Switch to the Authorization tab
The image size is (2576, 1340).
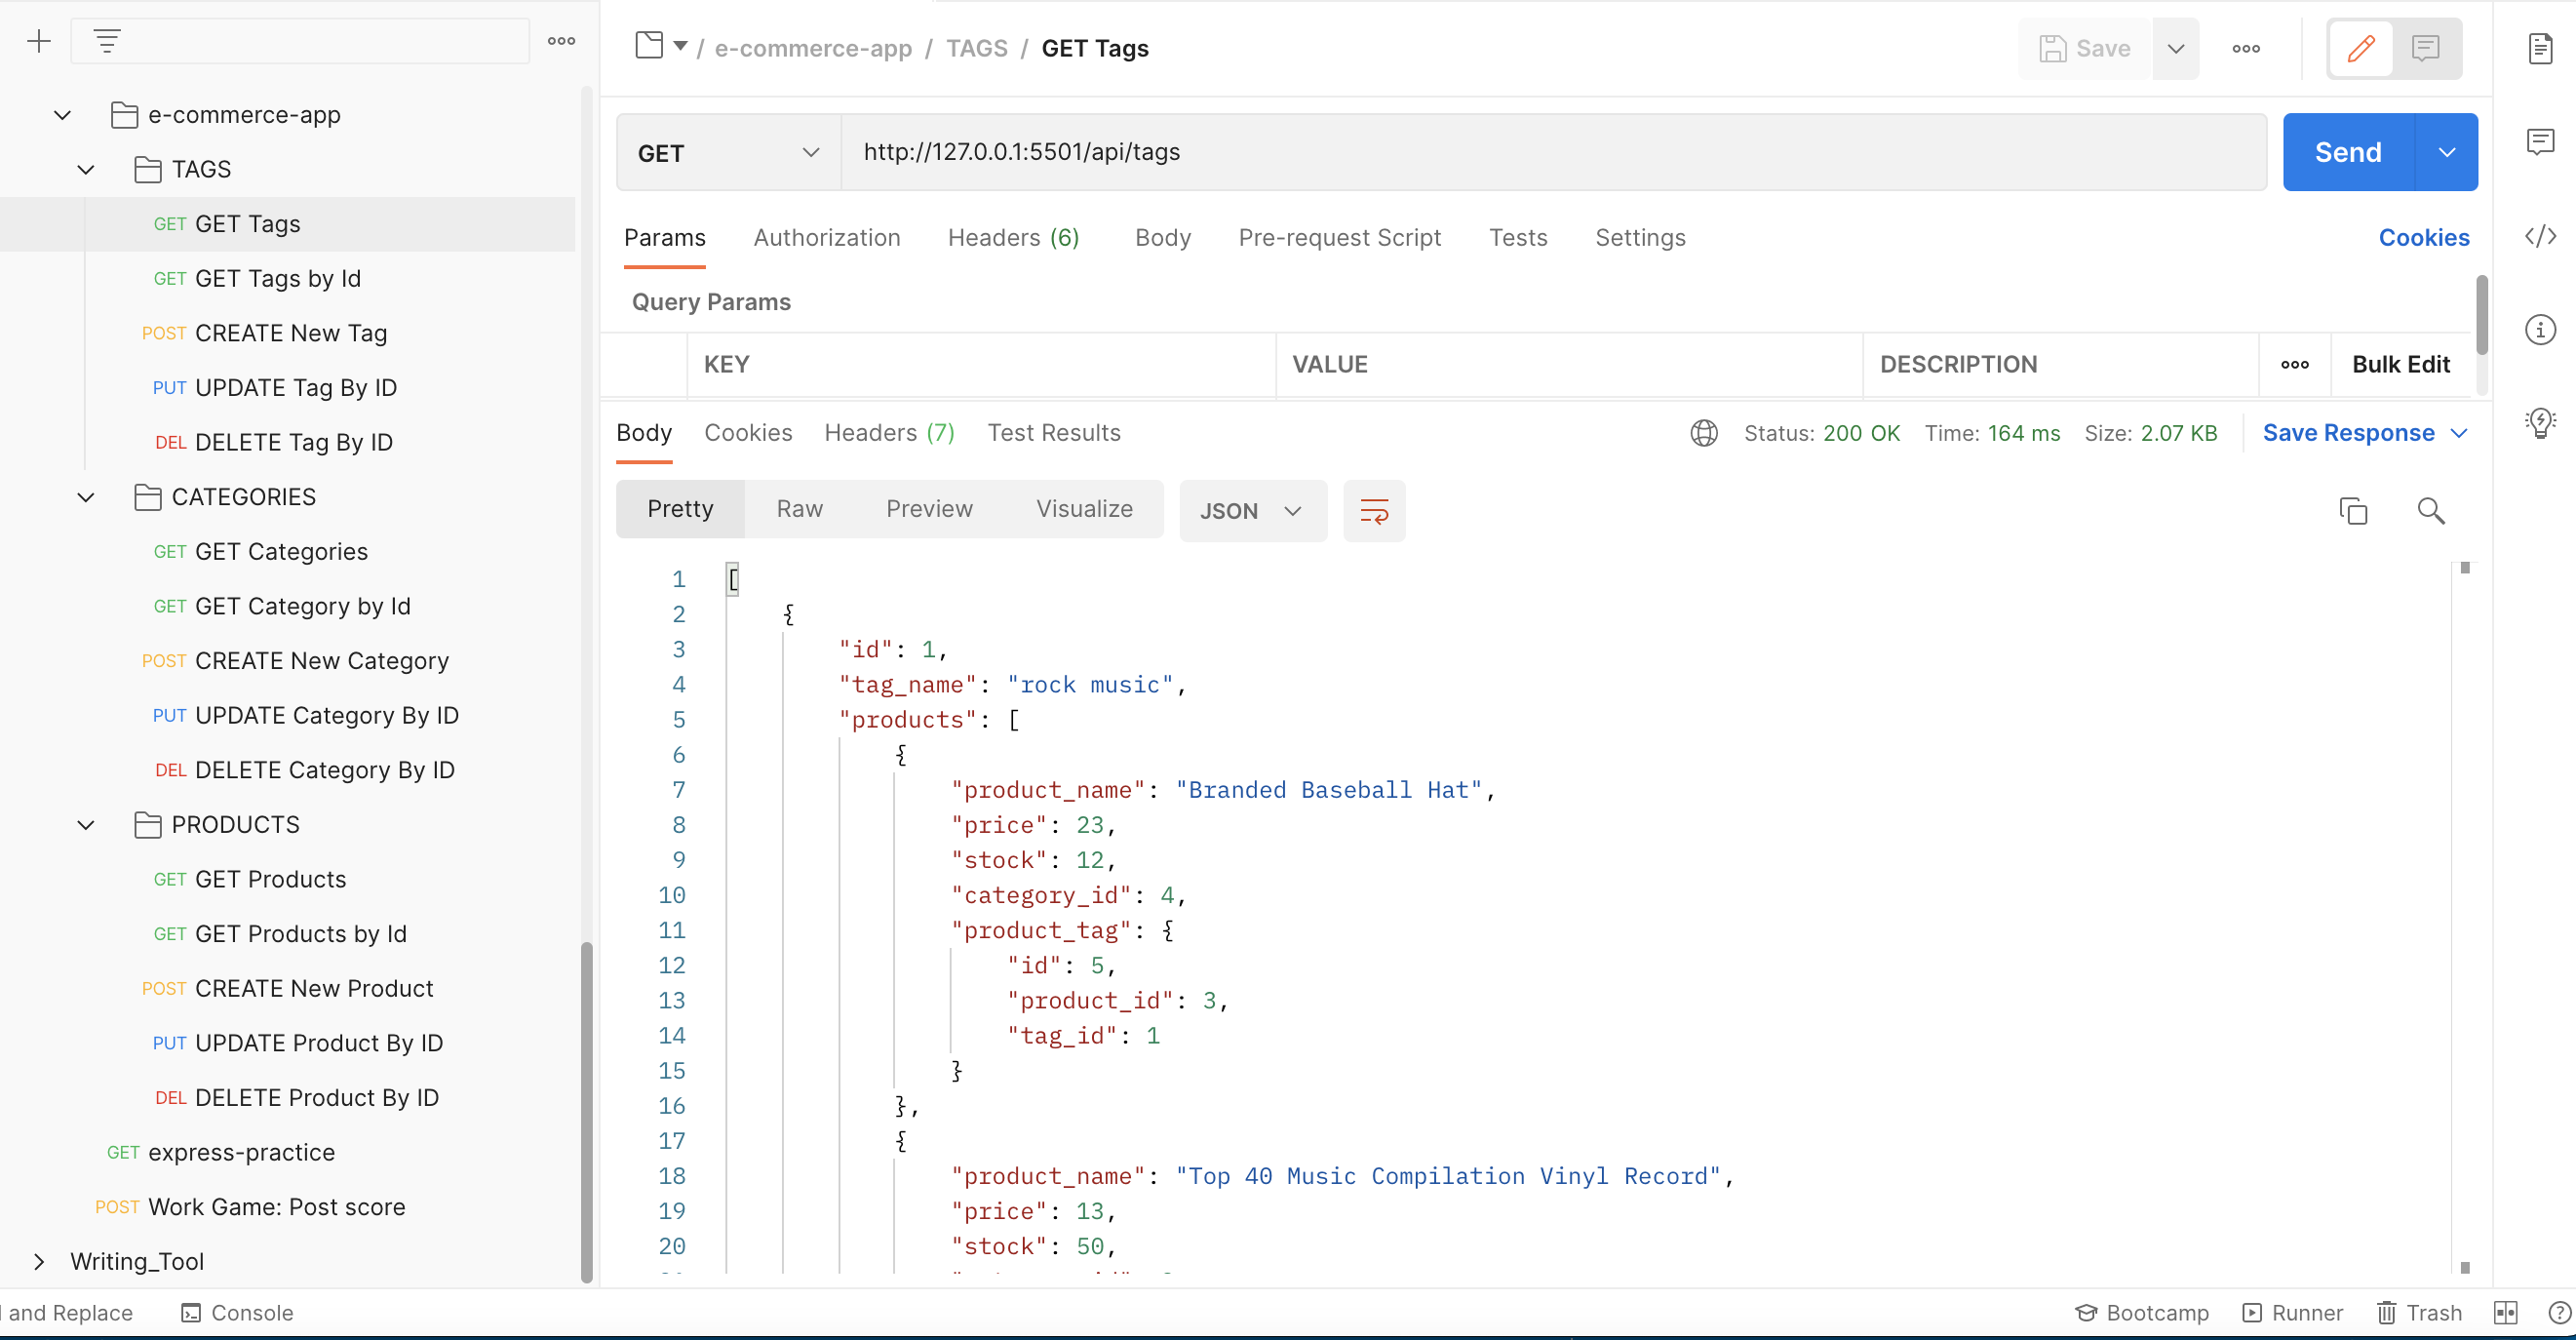pos(827,238)
